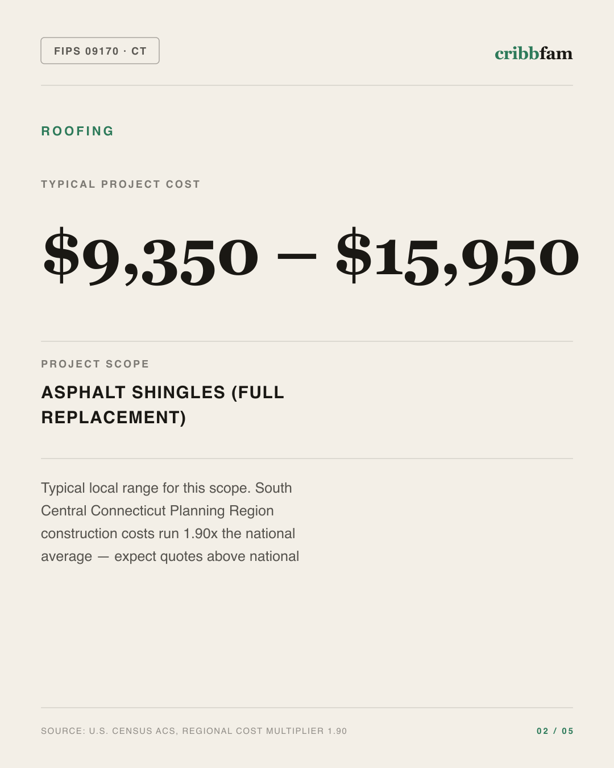Click the 02 / 05 page indicator
The width and height of the screenshot is (614, 768).
tap(555, 731)
